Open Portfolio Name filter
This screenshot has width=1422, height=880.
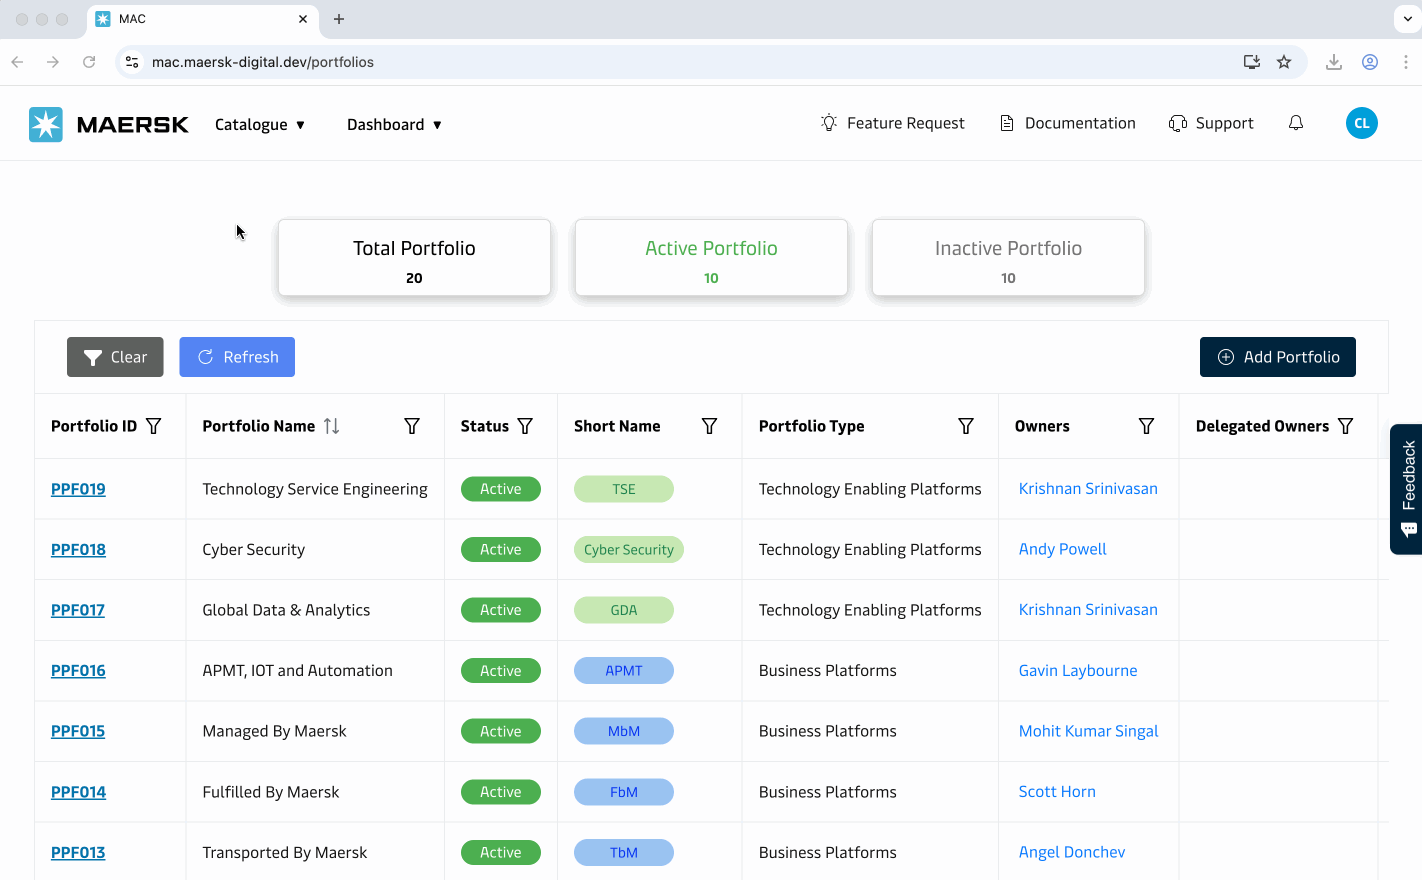pos(412,426)
